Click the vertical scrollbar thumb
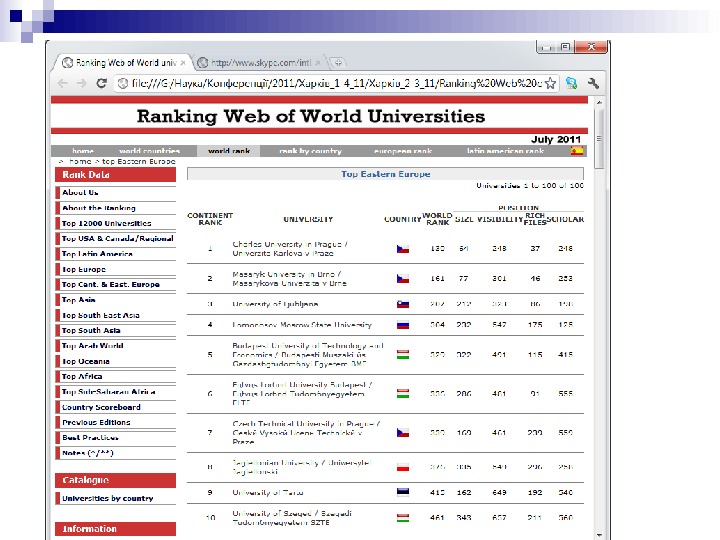 point(599,139)
